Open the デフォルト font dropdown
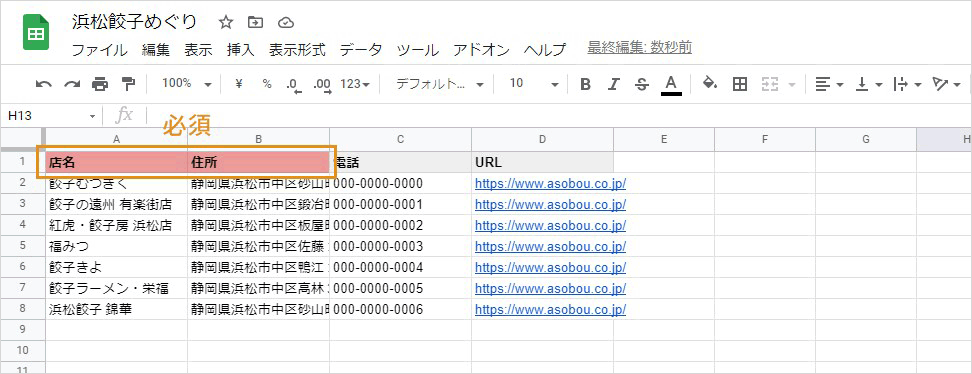 tap(440, 84)
